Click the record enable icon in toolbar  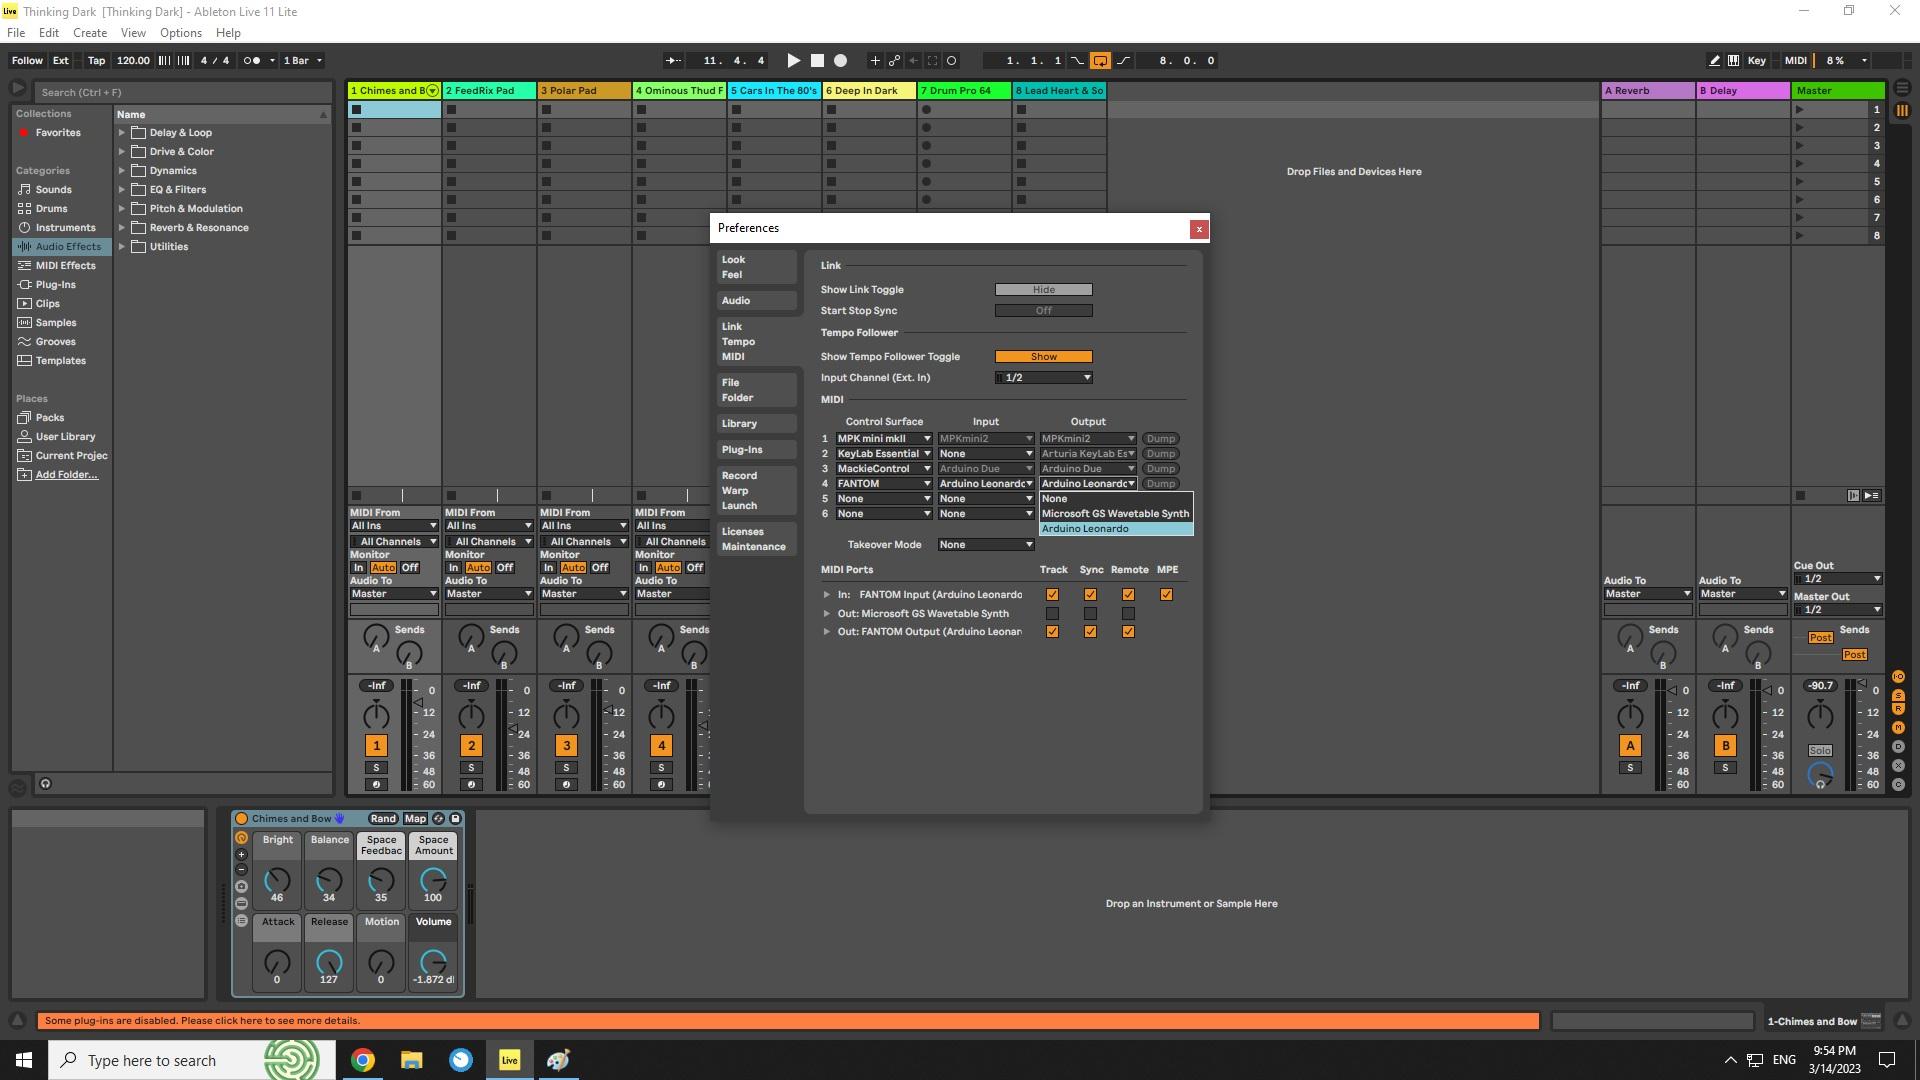click(x=839, y=59)
